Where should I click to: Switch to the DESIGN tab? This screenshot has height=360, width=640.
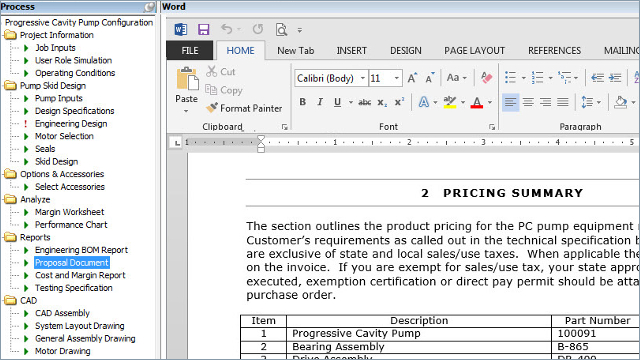click(x=406, y=51)
